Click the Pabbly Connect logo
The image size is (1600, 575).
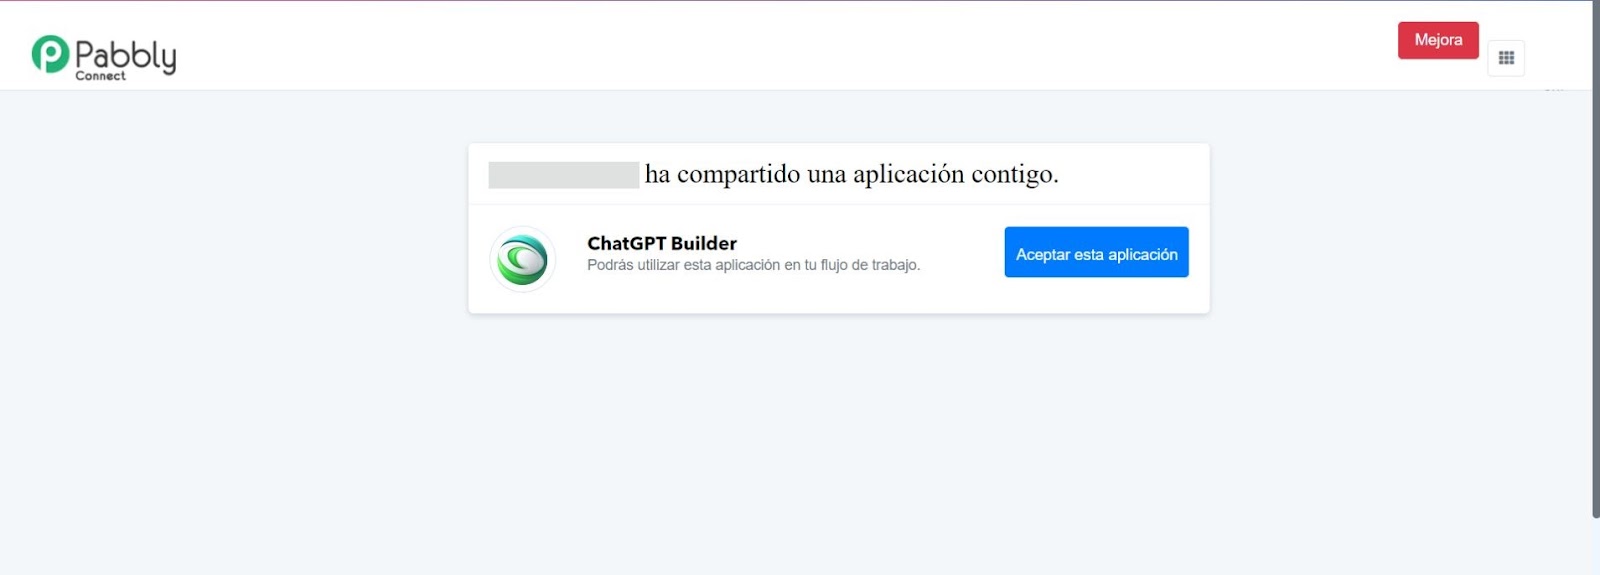pyautogui.click(x=104, y=58)
